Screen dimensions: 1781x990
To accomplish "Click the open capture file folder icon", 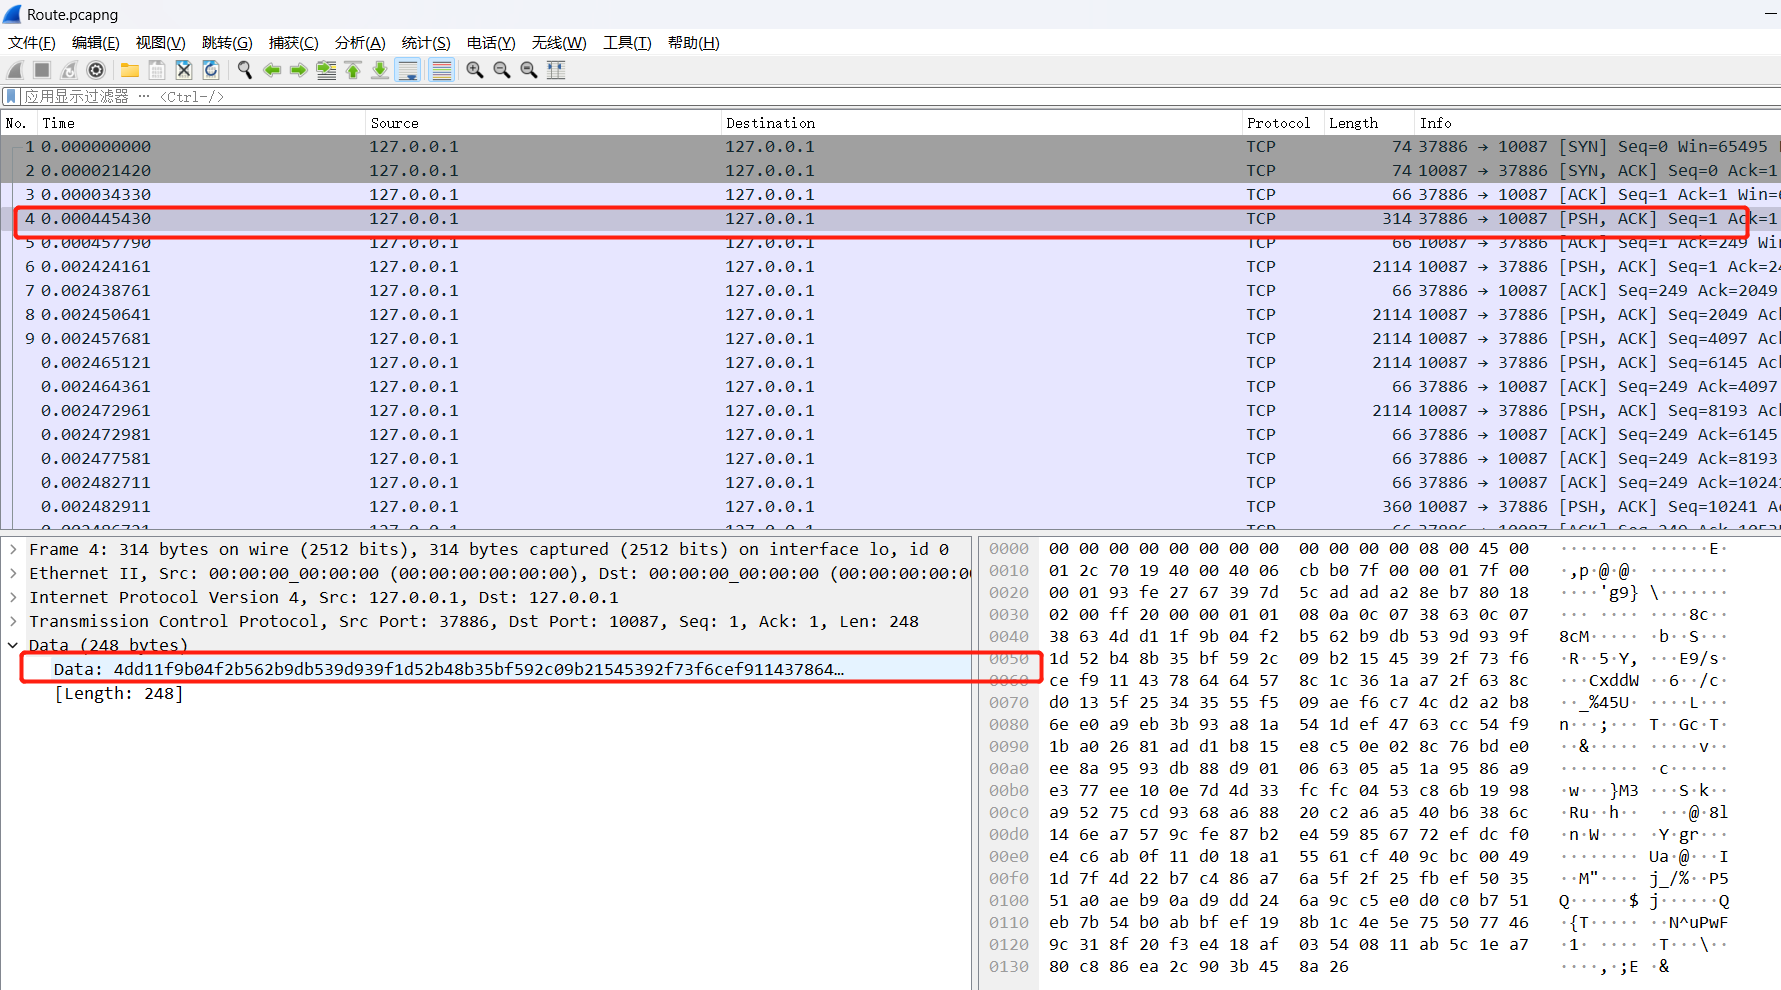I will coord(130,70).
